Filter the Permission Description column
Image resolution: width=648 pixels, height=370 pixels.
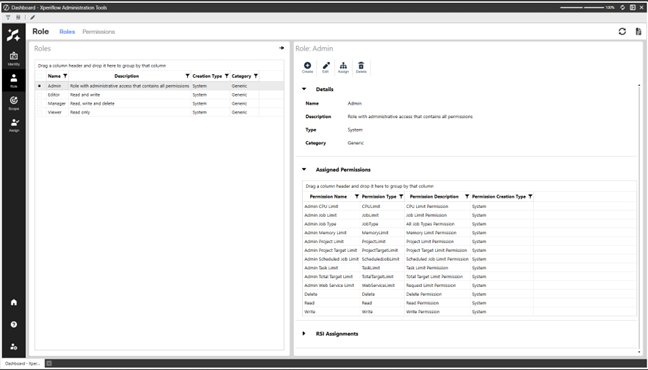[467, 196]
